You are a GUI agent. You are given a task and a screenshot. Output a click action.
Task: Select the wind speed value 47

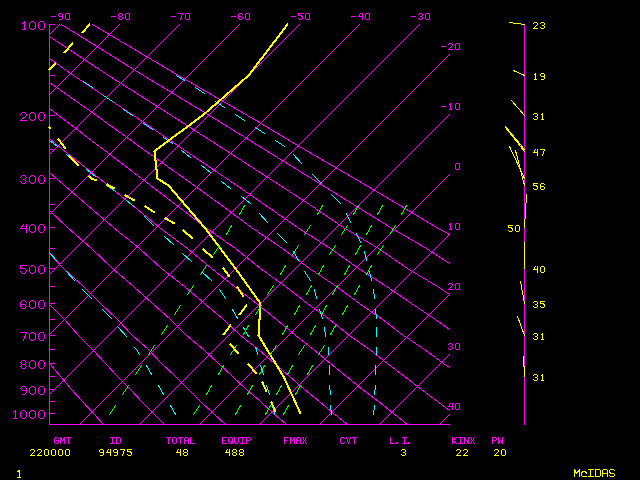pos(538,153)
